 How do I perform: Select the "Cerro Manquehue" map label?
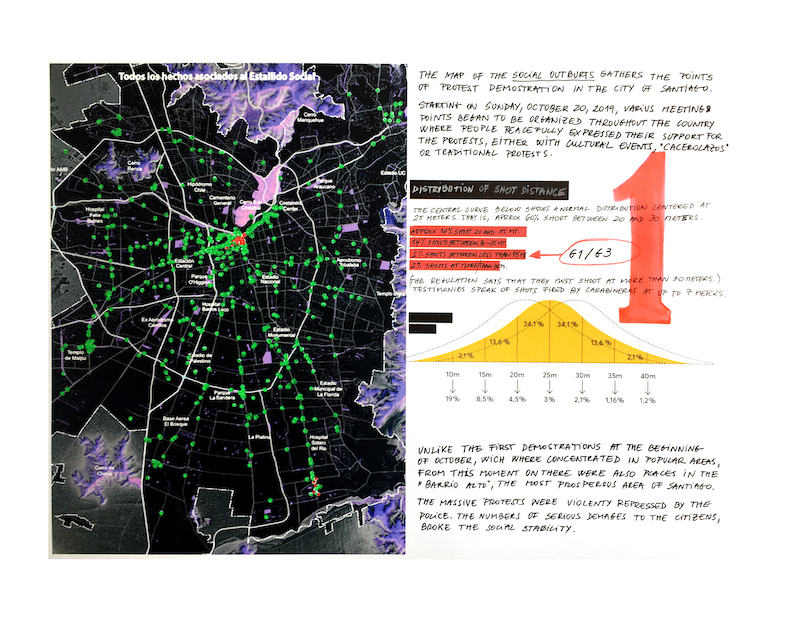pos(310,117)
